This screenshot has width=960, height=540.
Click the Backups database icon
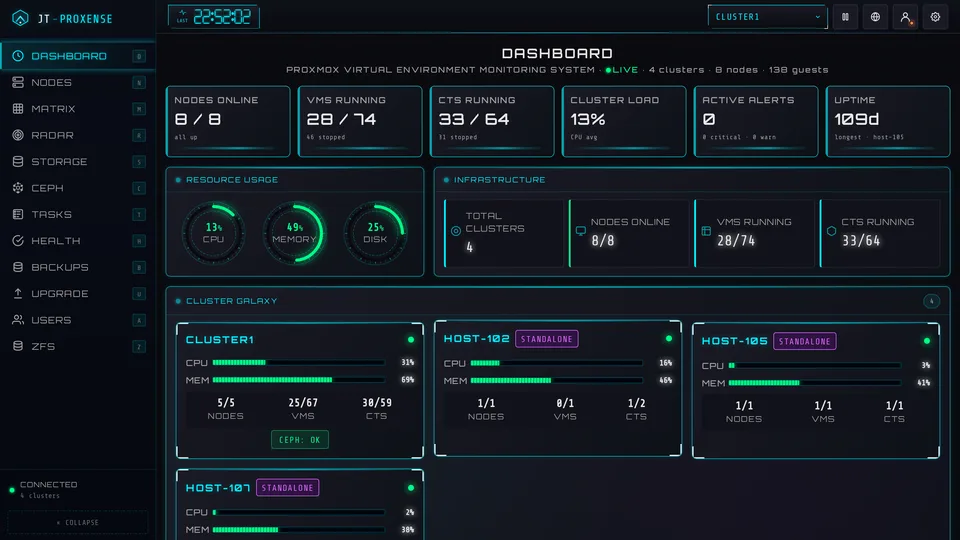18,267
